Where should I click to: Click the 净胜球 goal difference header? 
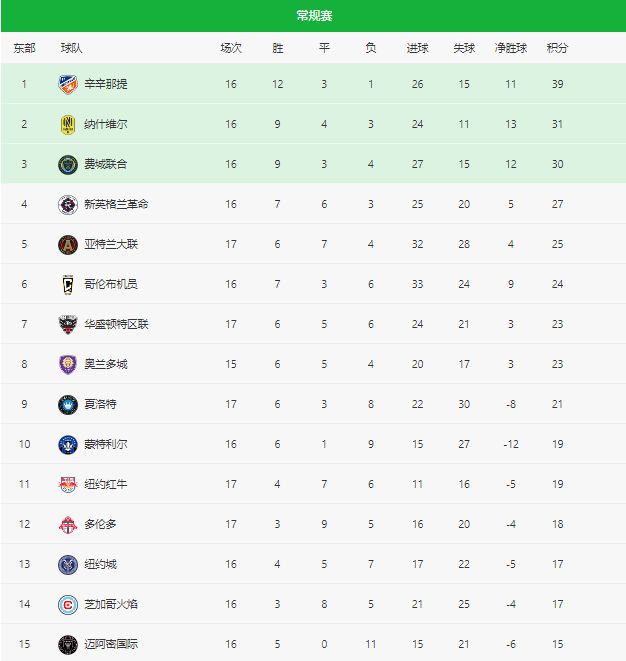pos(510,48)
